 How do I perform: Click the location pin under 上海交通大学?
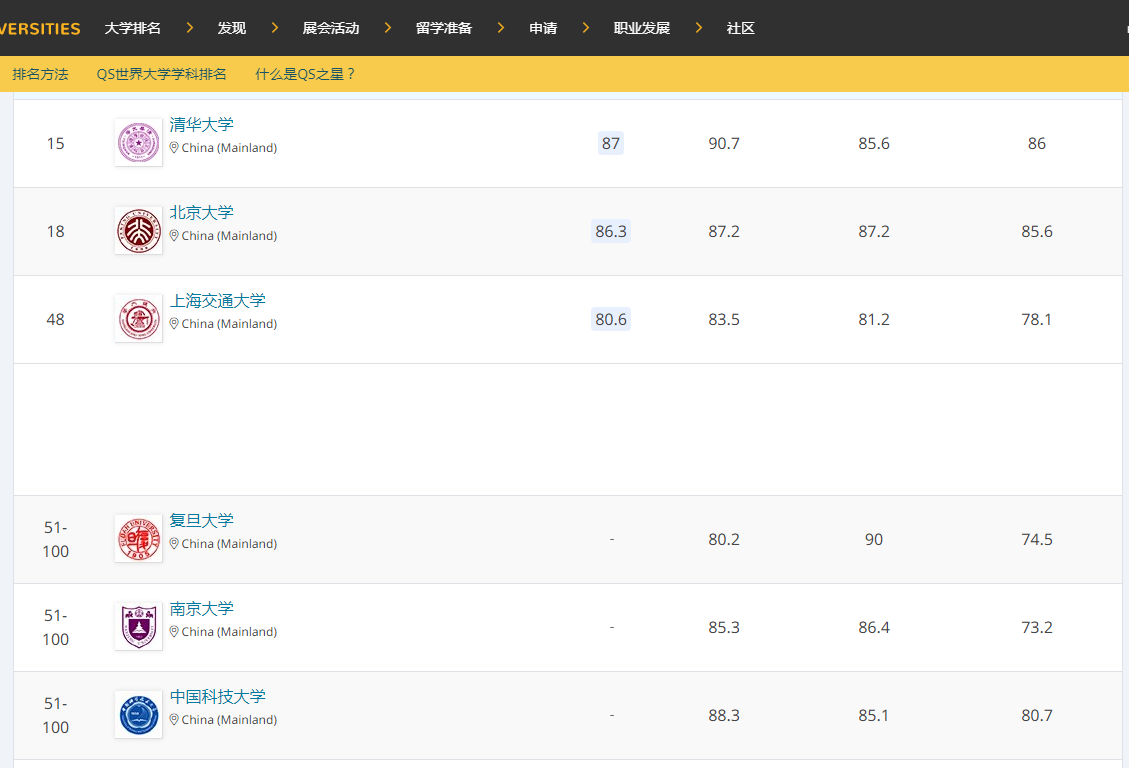pos(174,323)
